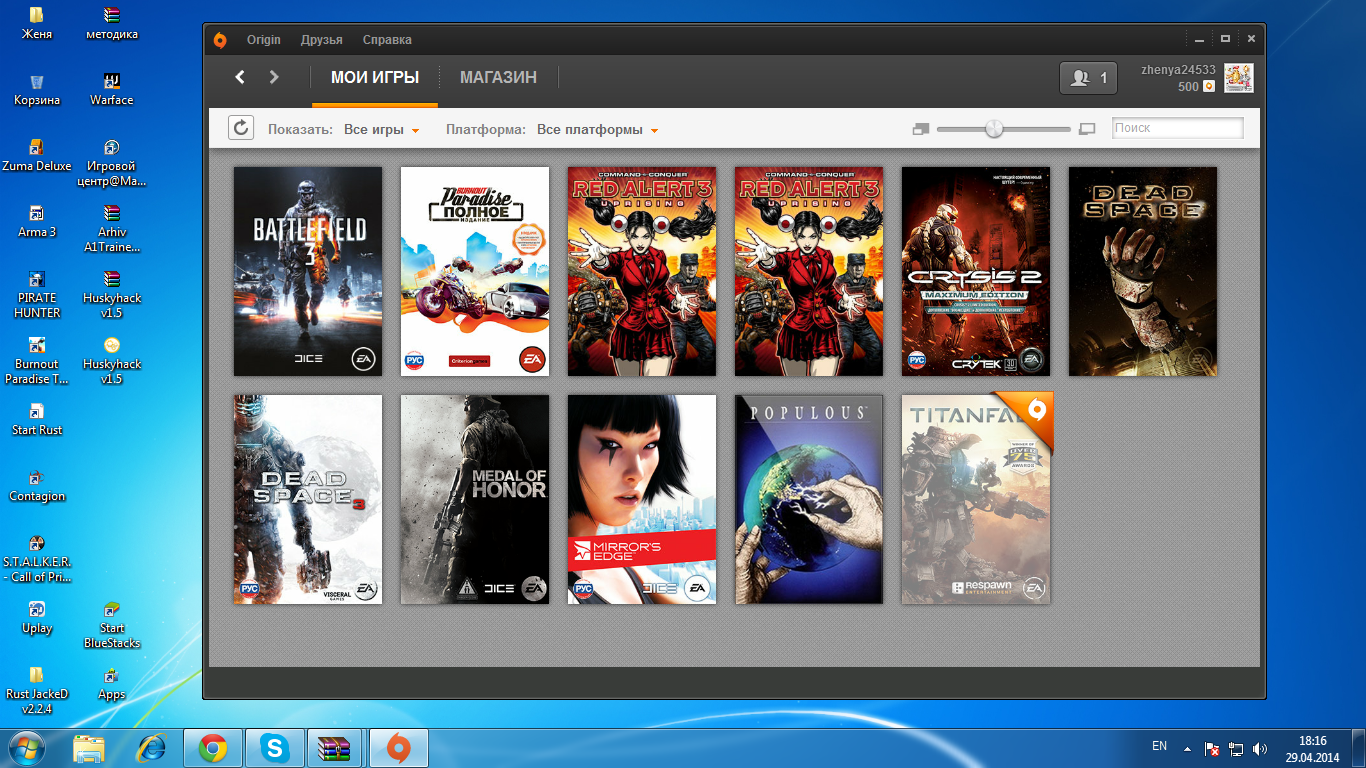
Task: Click the username zhenya24533
Action: pyautogui.click(x=1179, y=70)
